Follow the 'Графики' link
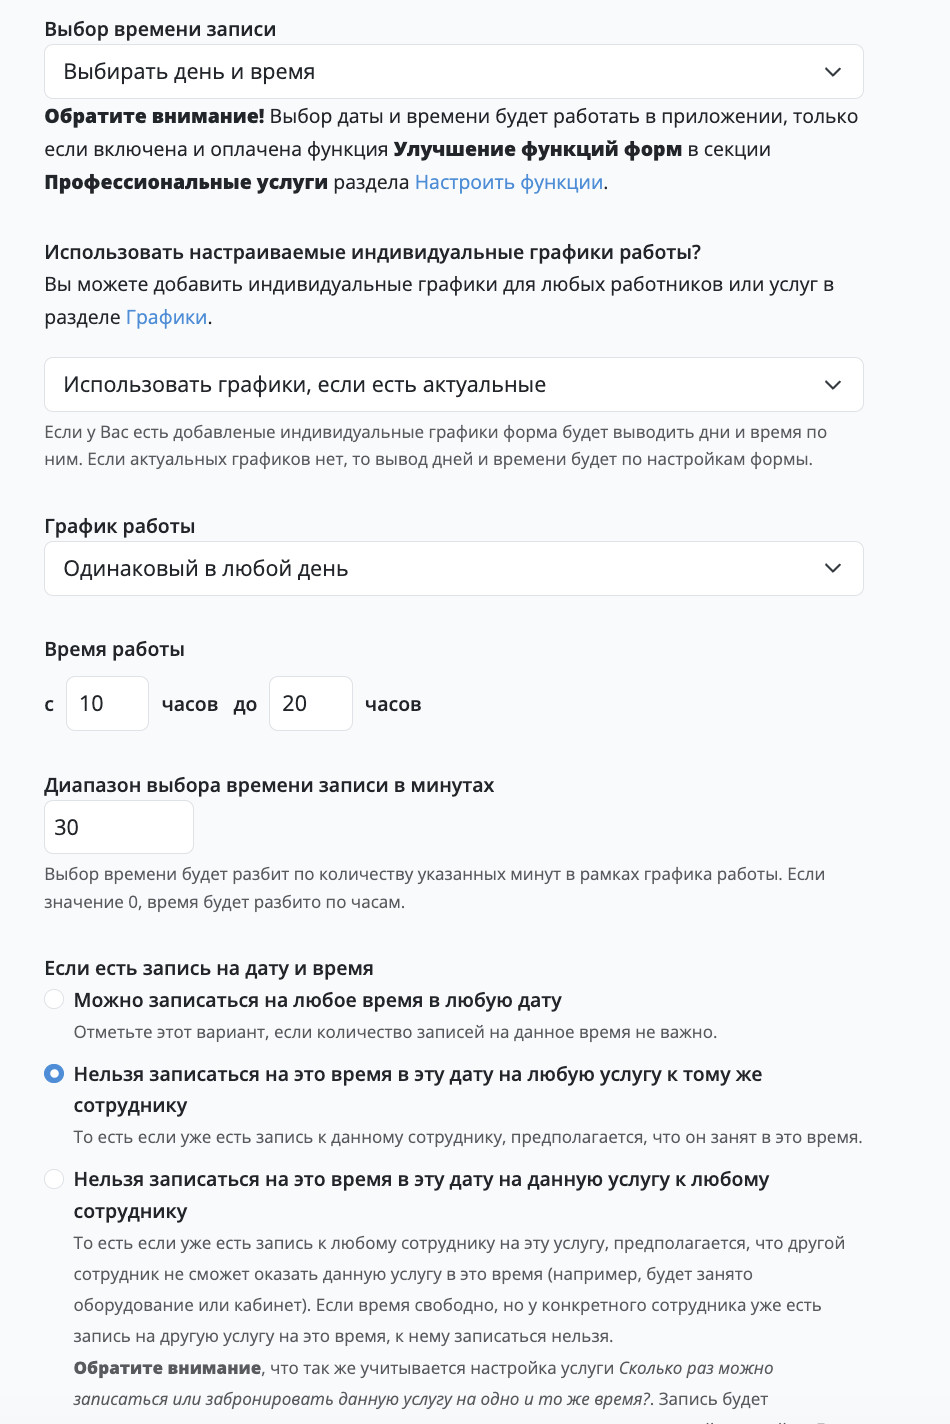This screenshot has height=1424, width=950. 167,317
